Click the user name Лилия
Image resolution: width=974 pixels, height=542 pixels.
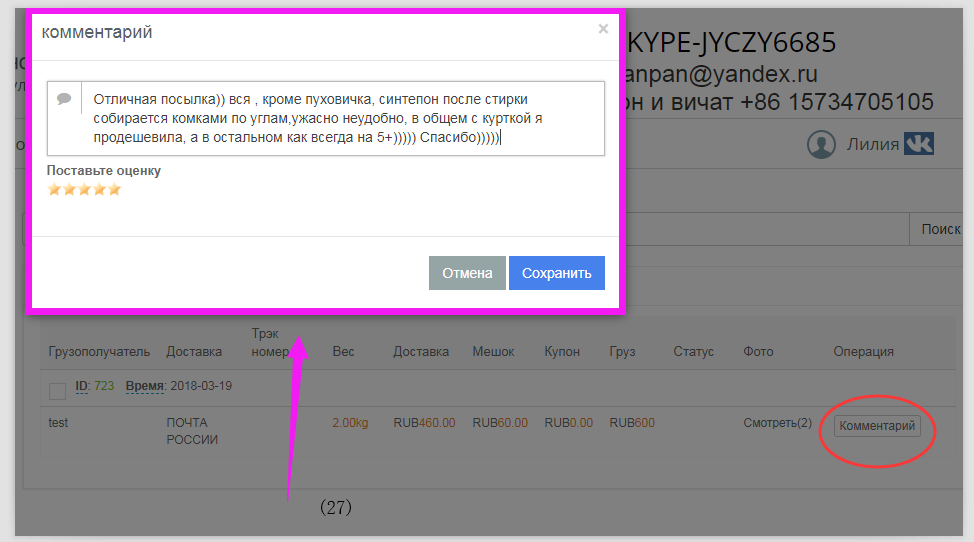tap(873, 144)
